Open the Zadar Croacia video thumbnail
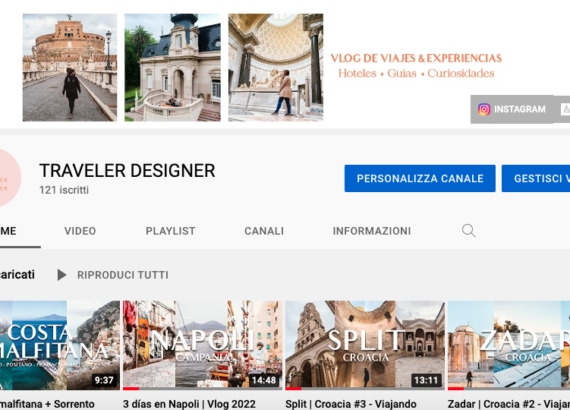Screen dimensions: 570x410 tap(509, 345)
